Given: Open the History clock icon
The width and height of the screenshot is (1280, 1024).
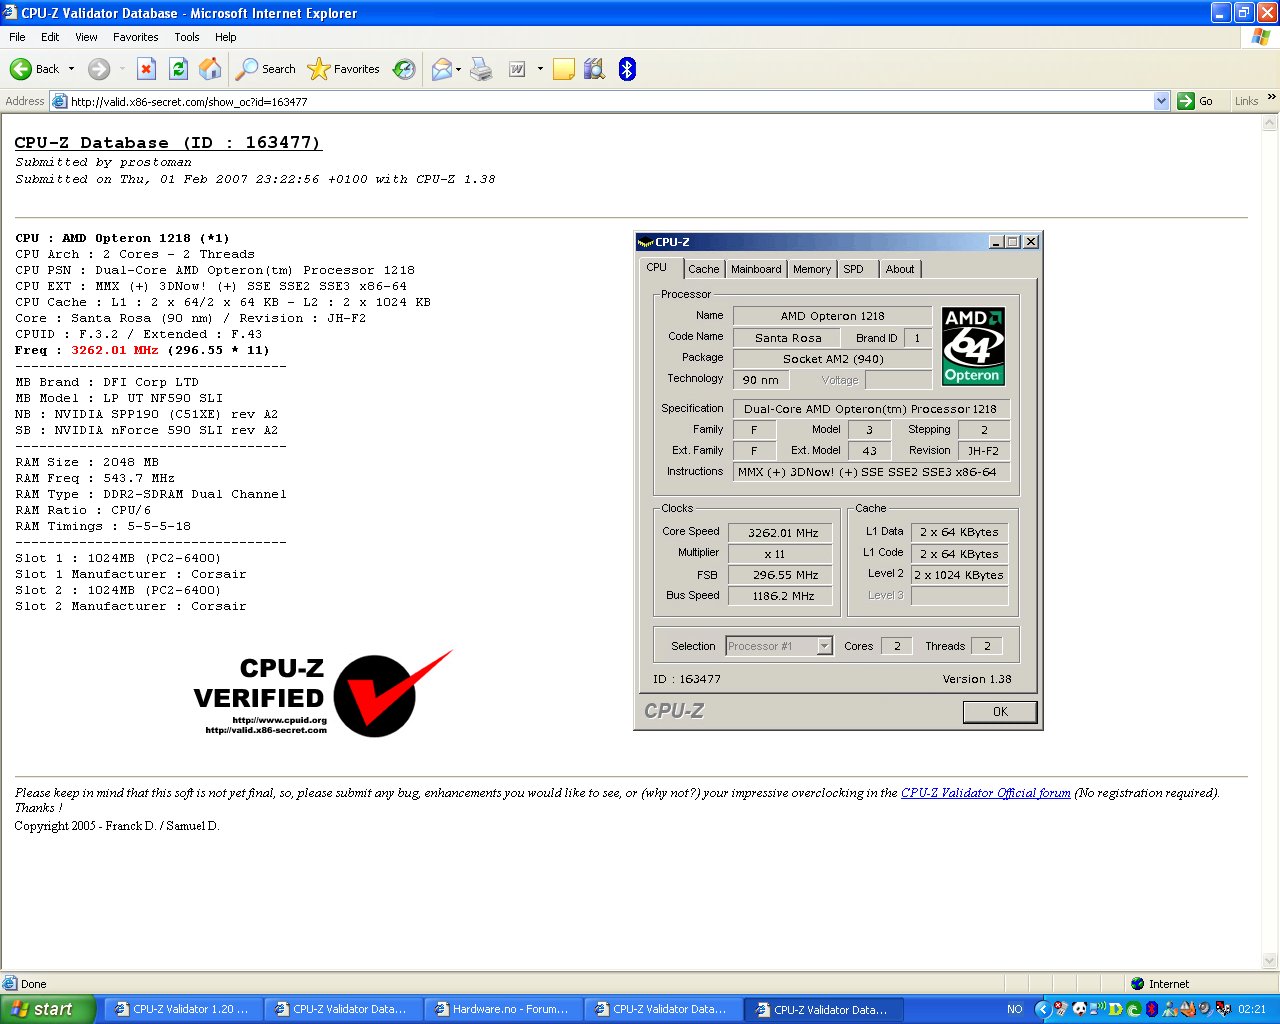Looking at the screenshot, I should (404, 69).
